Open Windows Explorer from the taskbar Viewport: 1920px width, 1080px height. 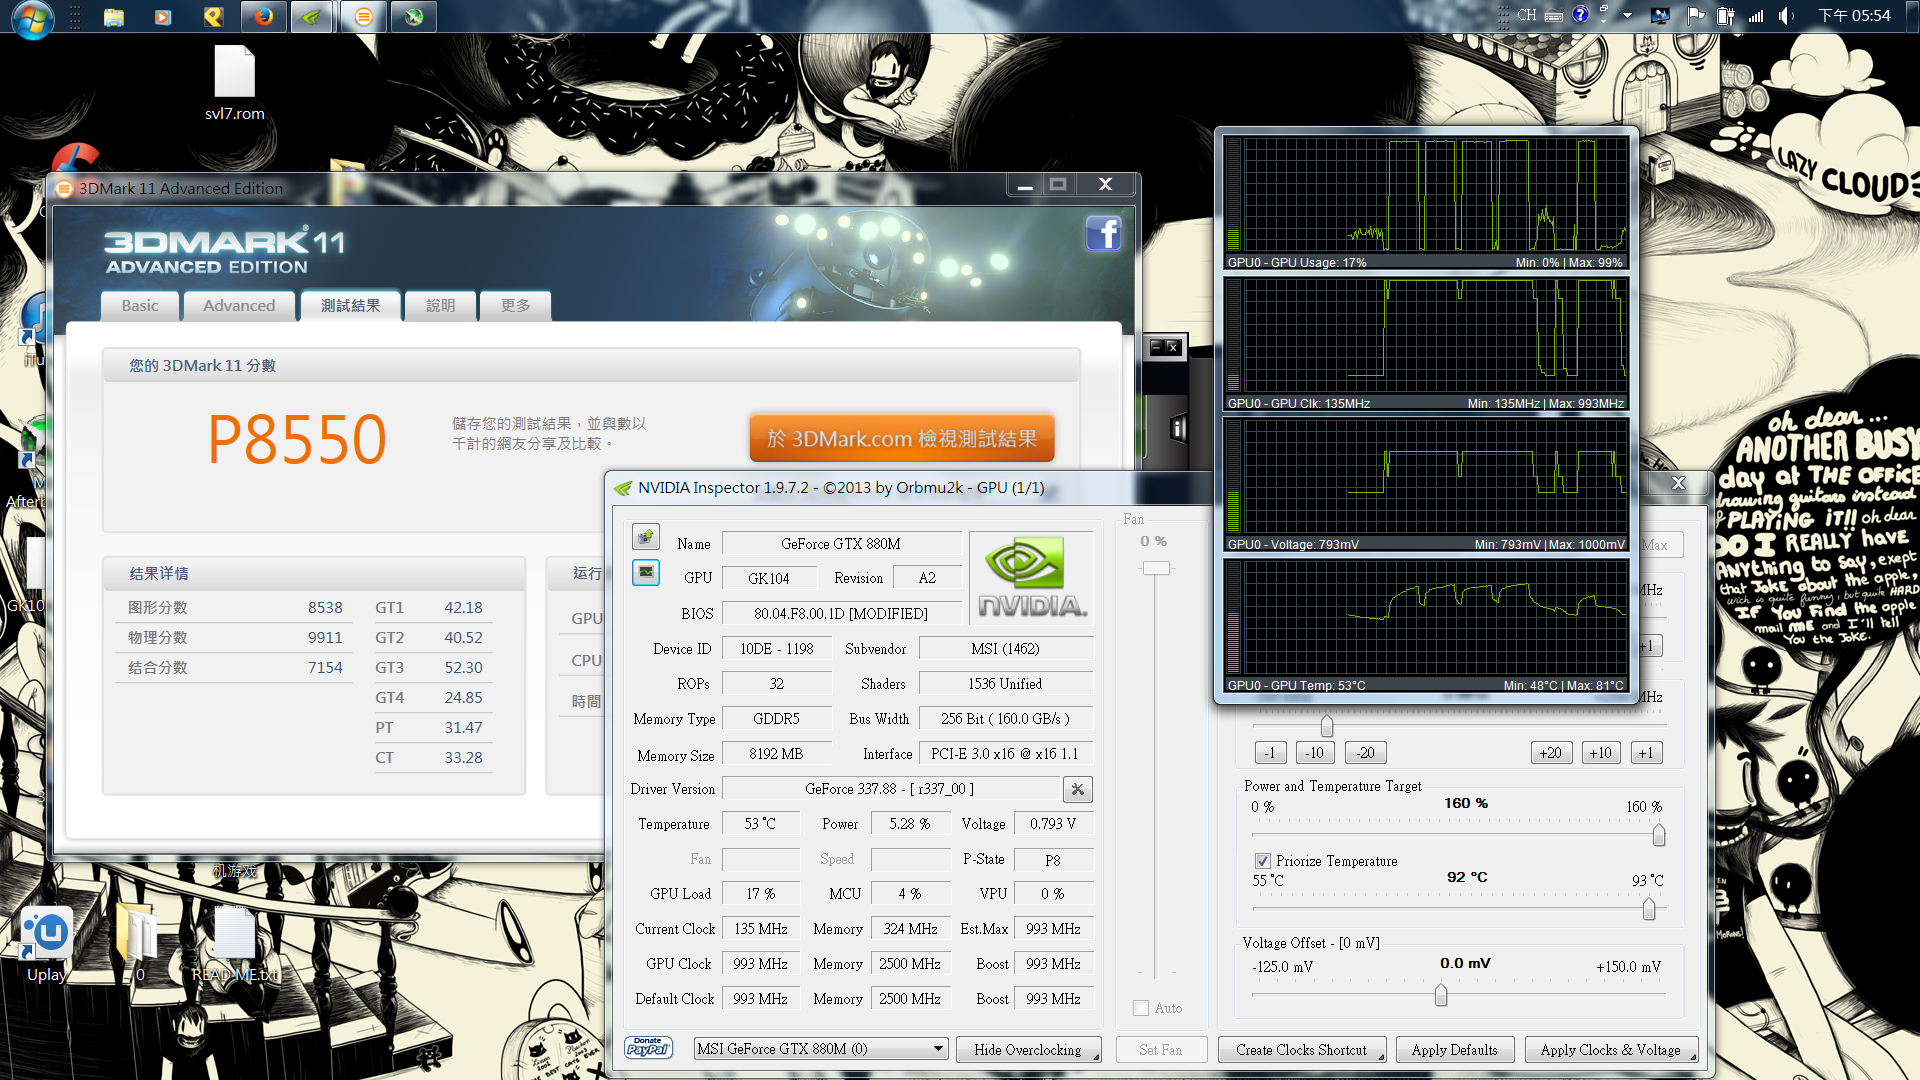(114, 17)
